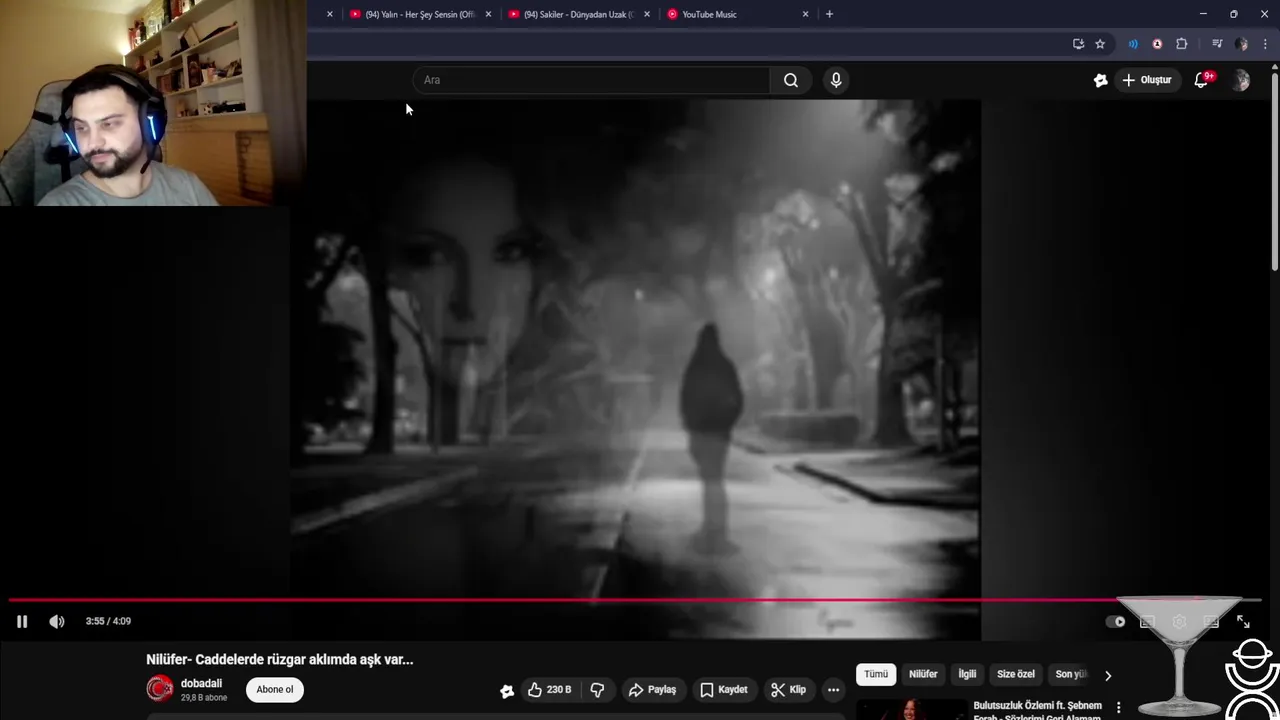Dislike the video
The height and width of the screenshot is (720, 1280).
pyautogui.click(x=597, y=690)
